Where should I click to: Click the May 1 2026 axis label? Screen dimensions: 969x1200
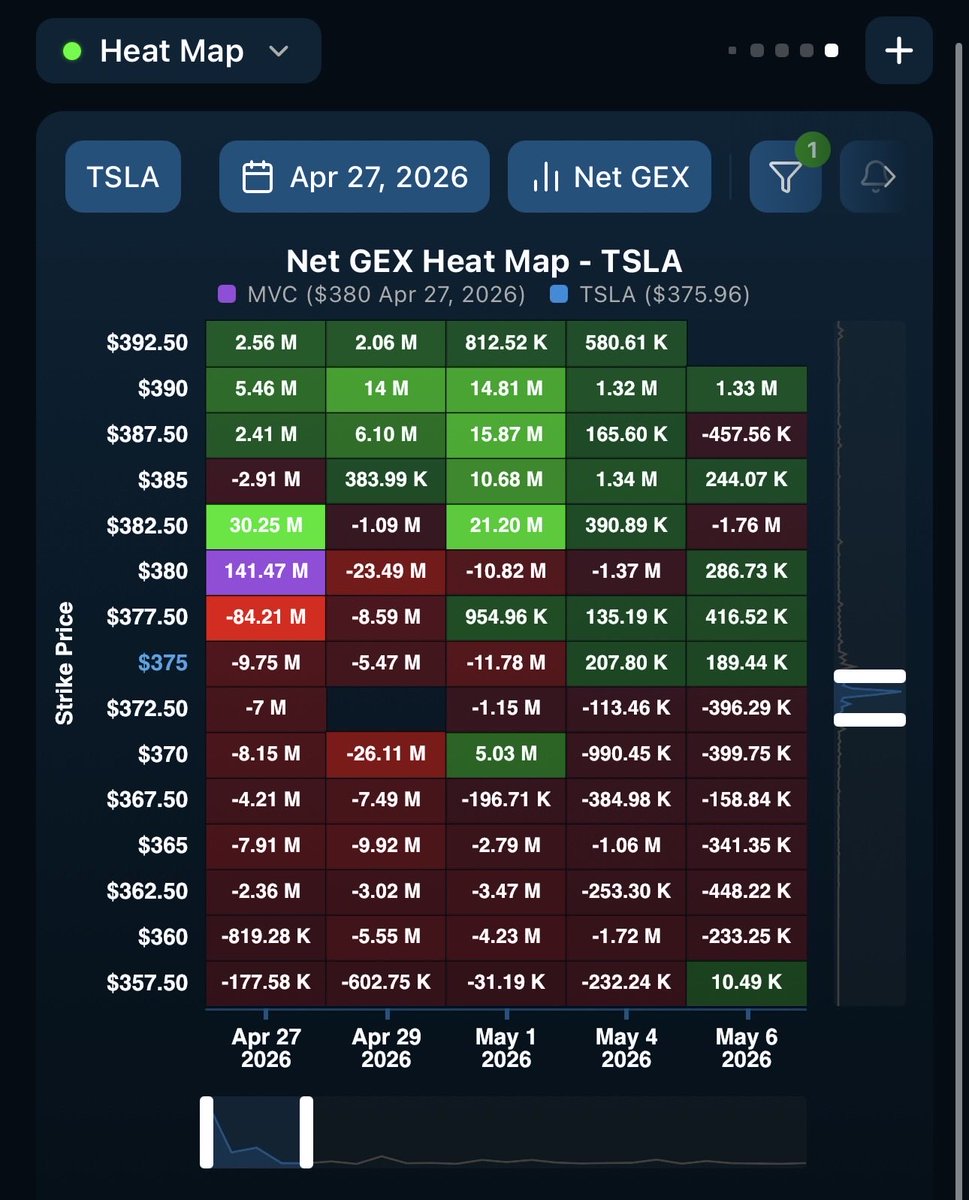click(x=506, y=1048)
